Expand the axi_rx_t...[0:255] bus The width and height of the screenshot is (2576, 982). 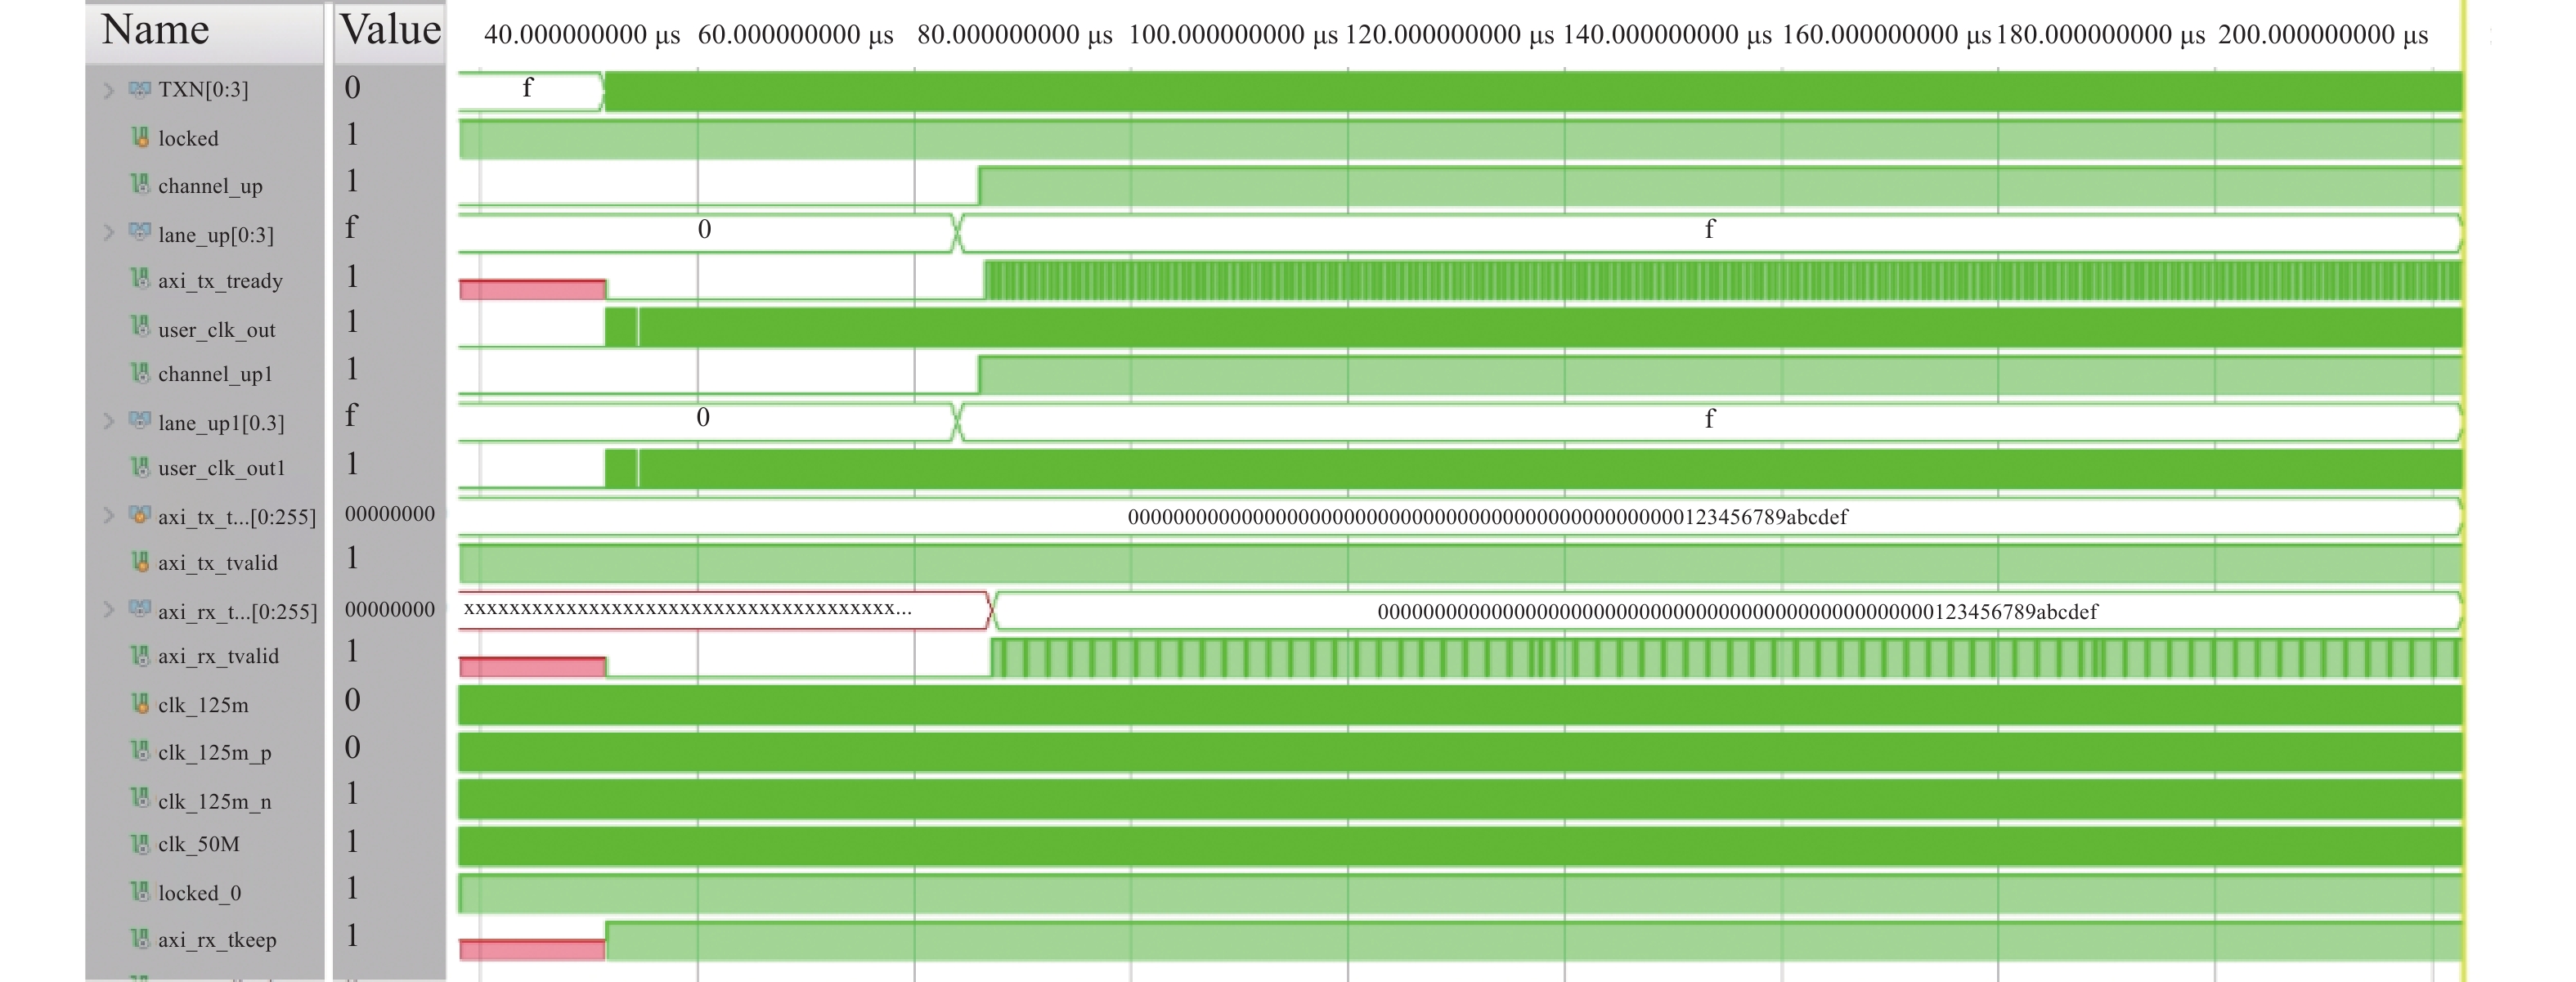click(x=109, y=609)
